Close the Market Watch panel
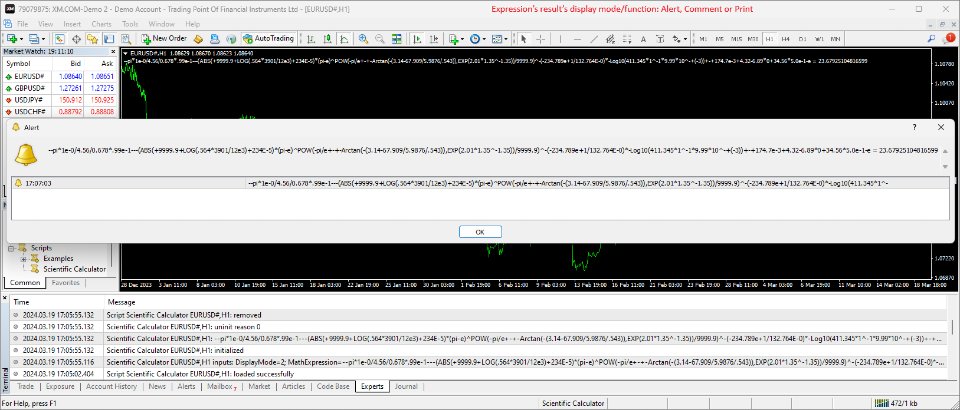The width and height of the screenshot is (960, 410). click(113, 53)
